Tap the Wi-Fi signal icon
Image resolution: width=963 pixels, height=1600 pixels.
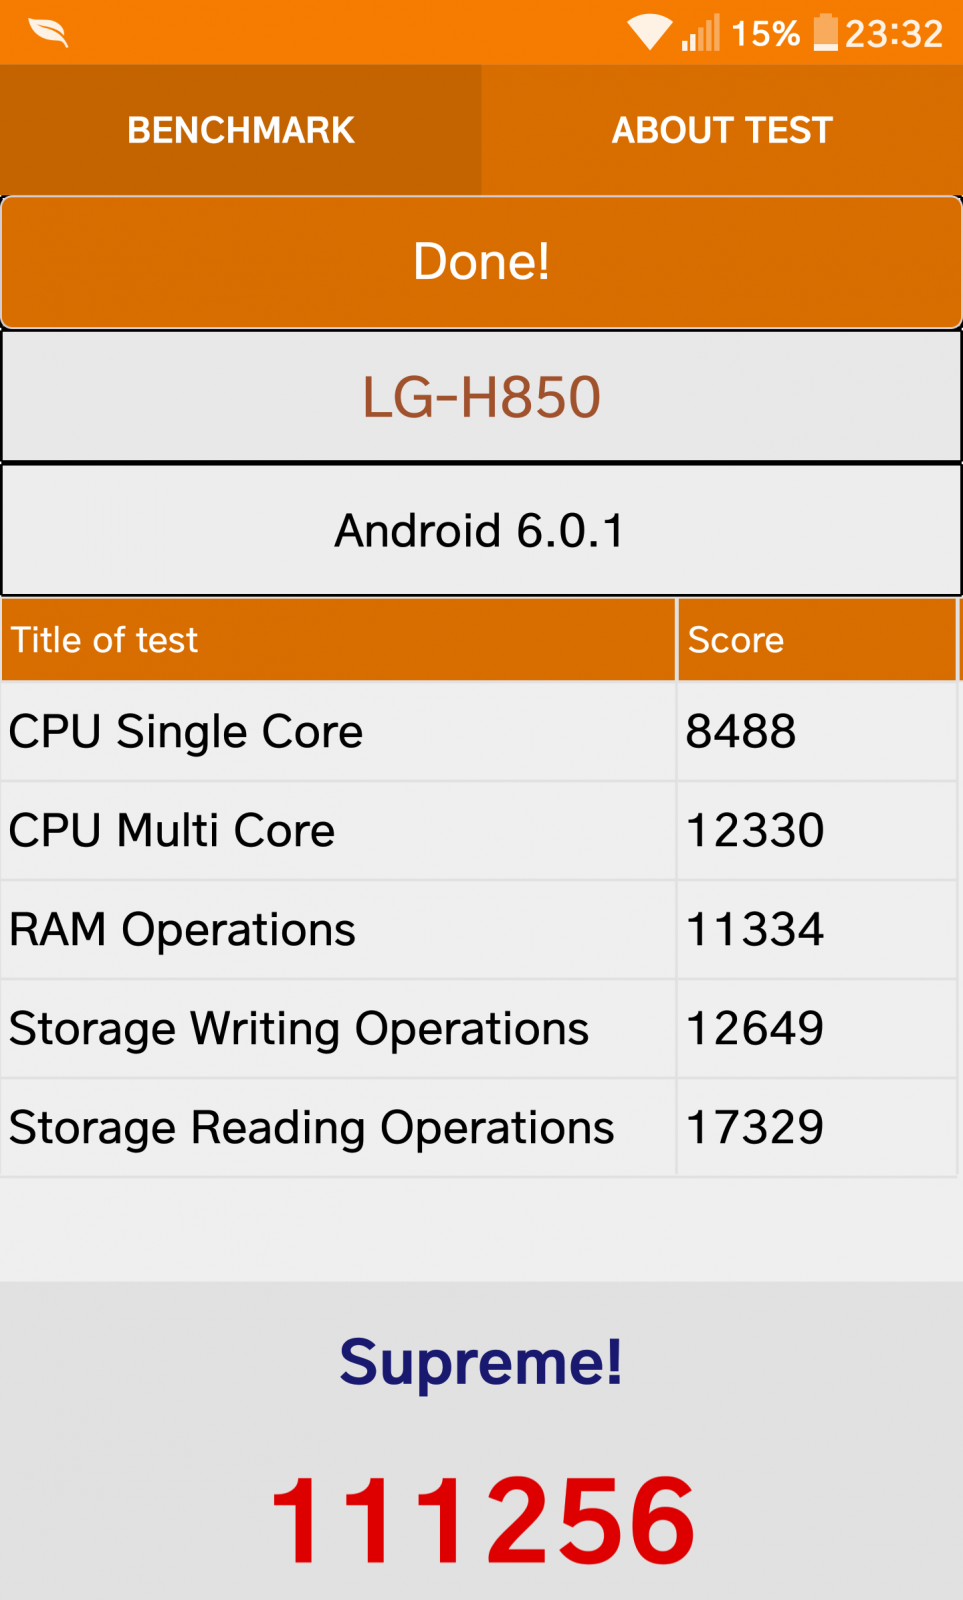click(x=650, y=33)
